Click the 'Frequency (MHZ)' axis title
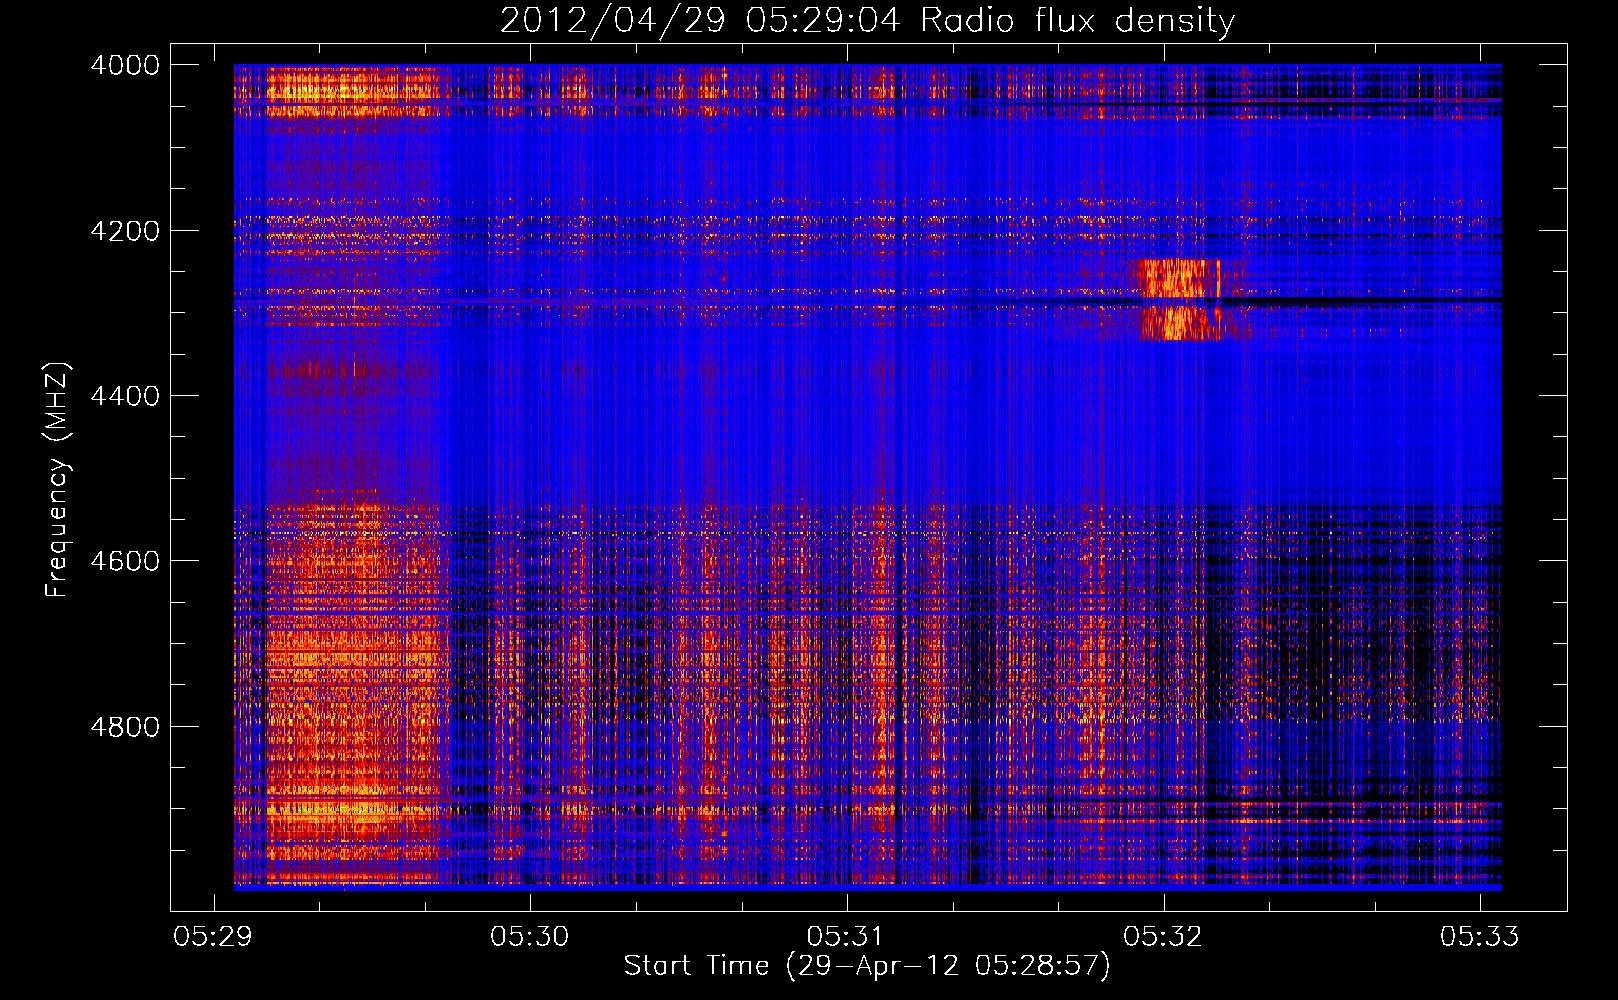This screenshot has height=1000, width=1618. [58, 480]
